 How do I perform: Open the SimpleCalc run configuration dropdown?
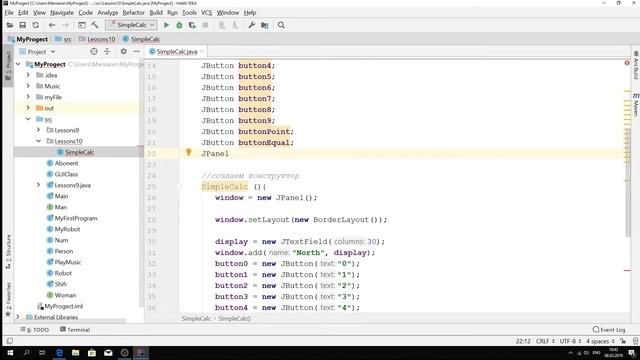pyautogui.click(x=131, y=25)
